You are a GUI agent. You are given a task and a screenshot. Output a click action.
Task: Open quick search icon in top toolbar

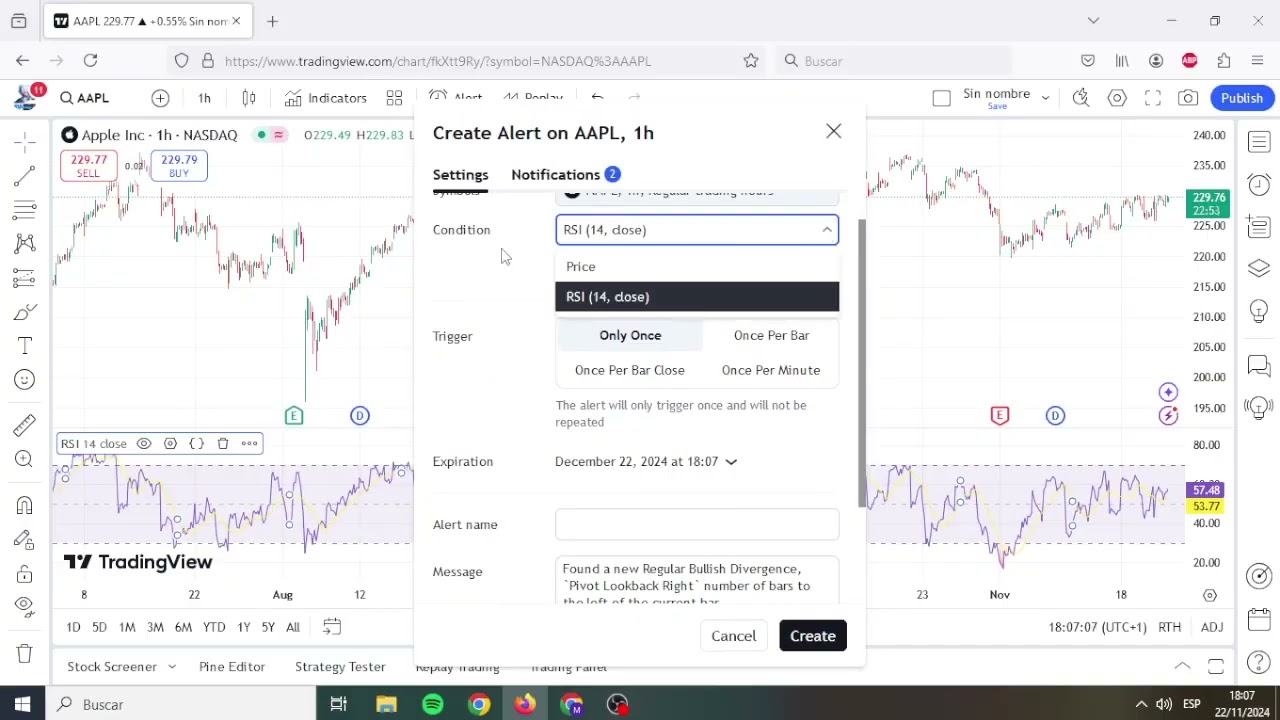tap(1081, 98)
